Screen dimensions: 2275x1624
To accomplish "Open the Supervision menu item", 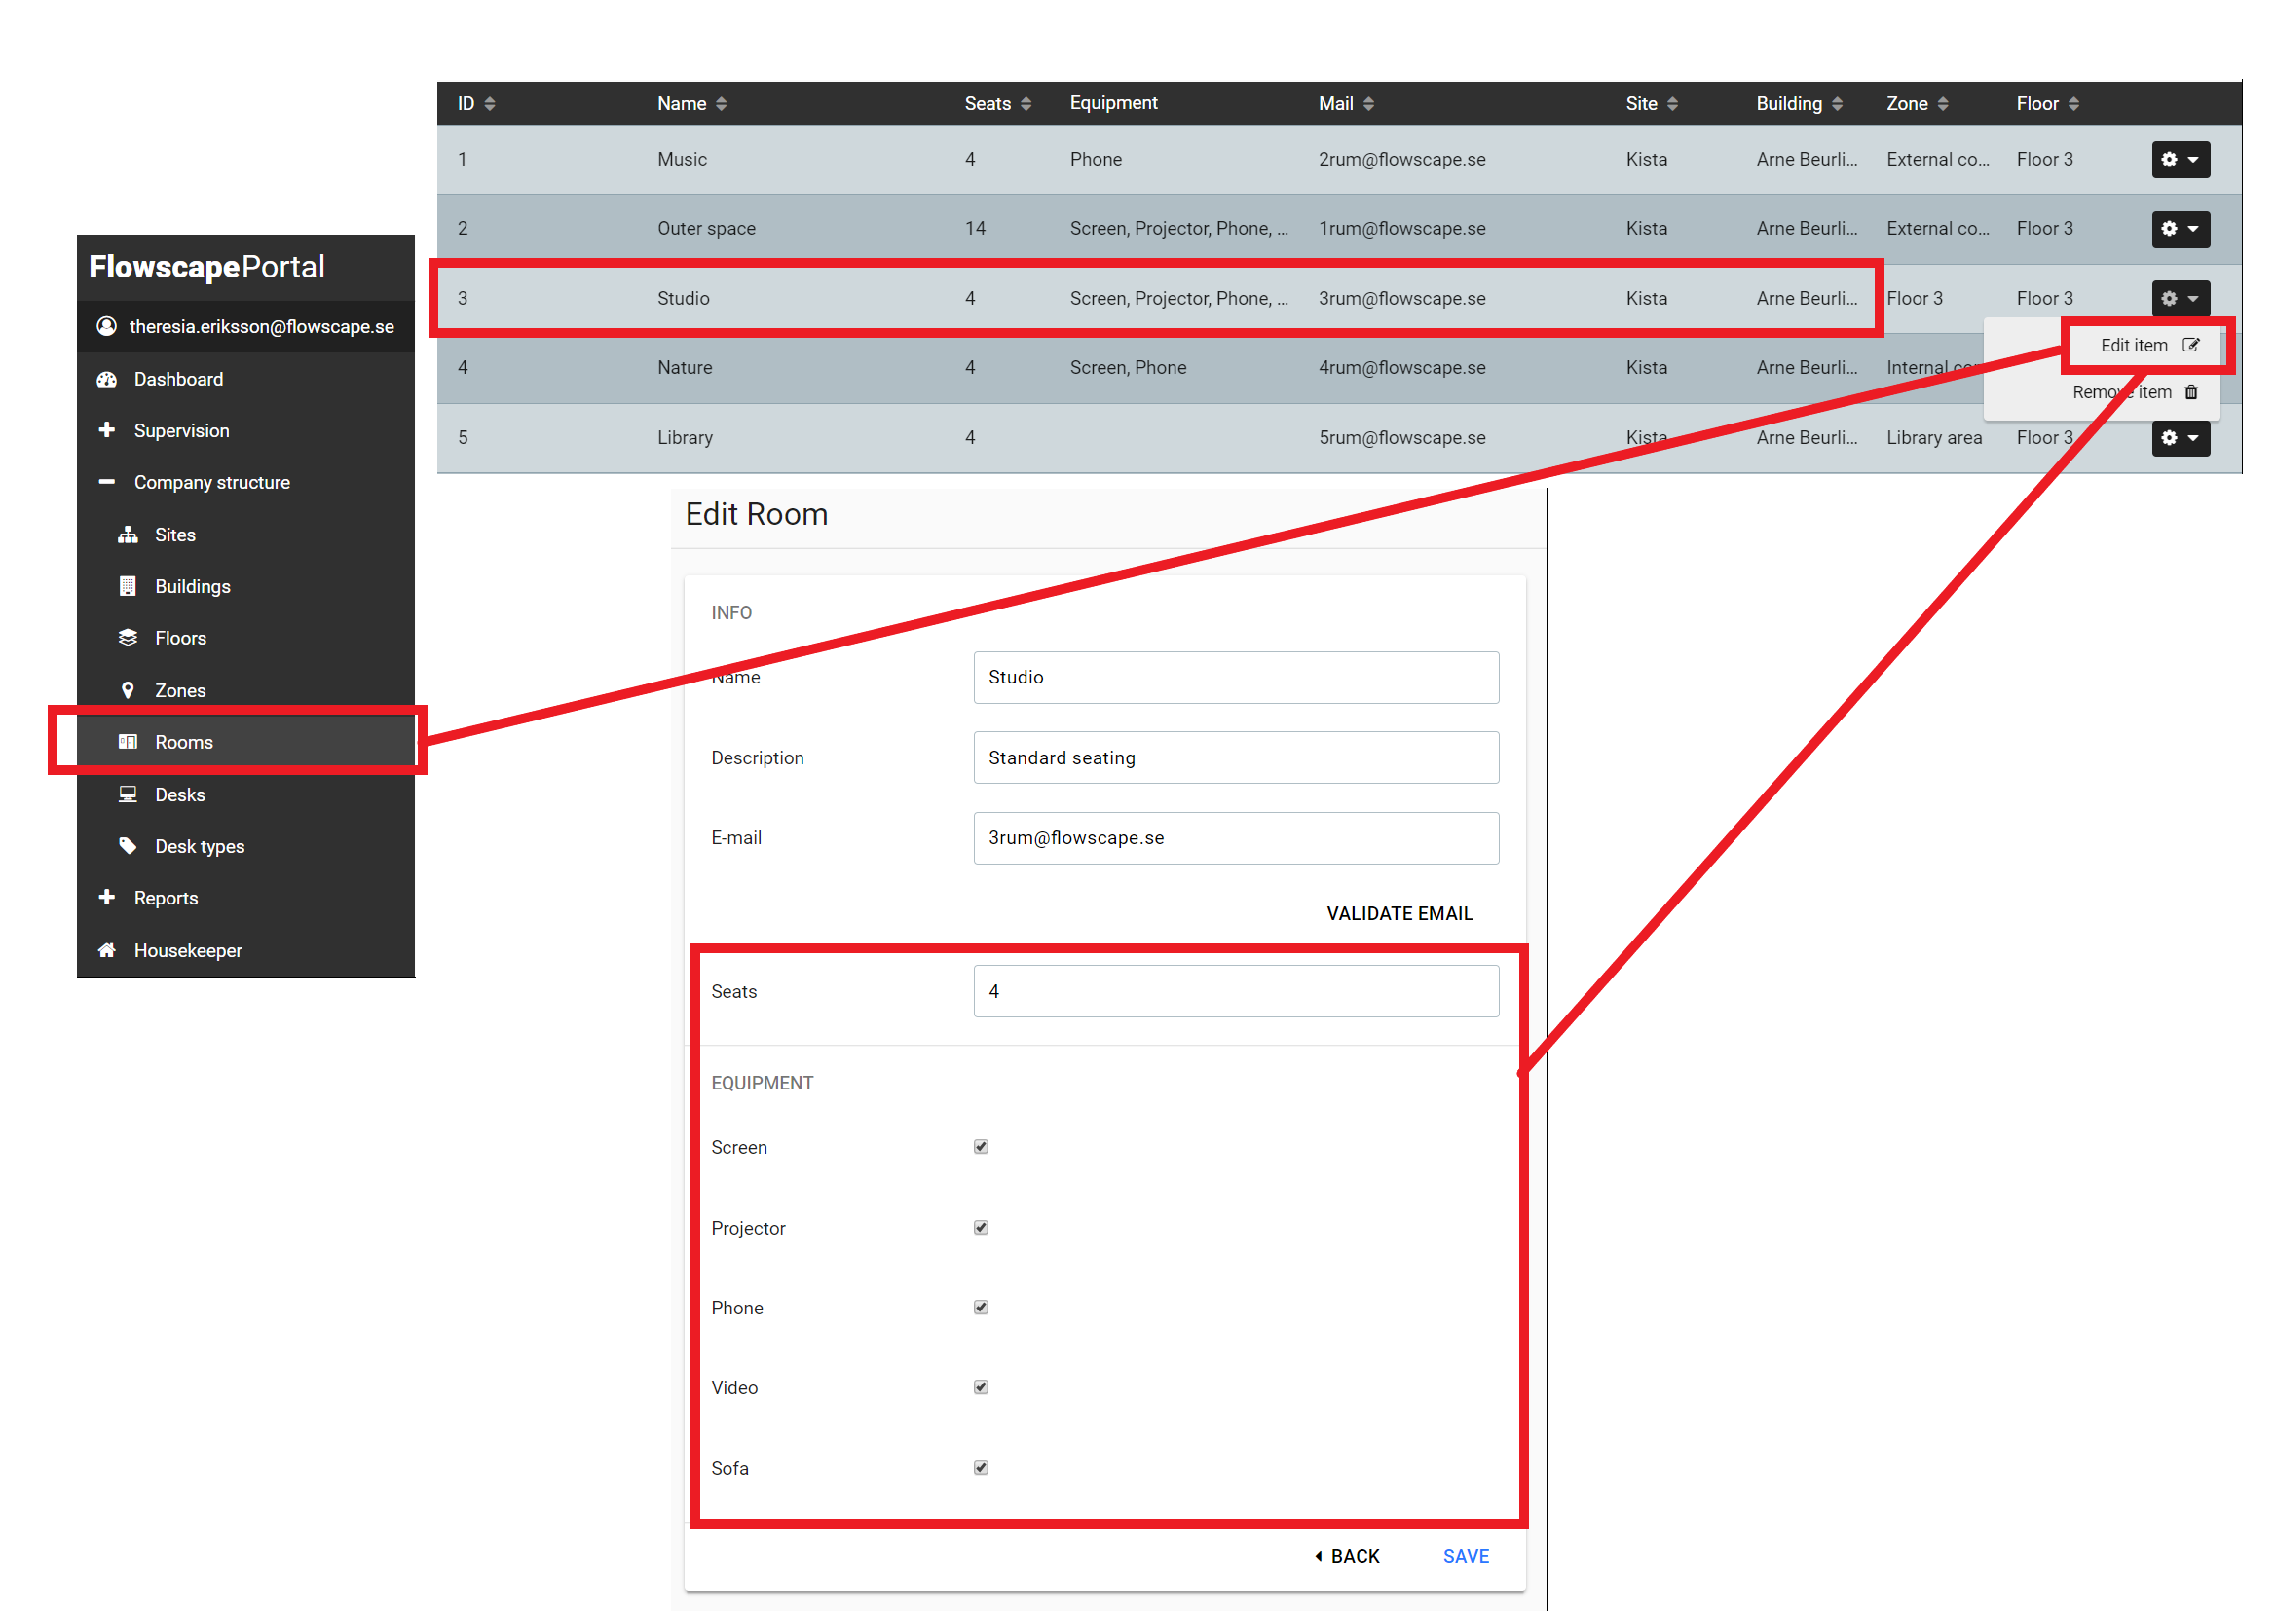I will tap(246, 431).
